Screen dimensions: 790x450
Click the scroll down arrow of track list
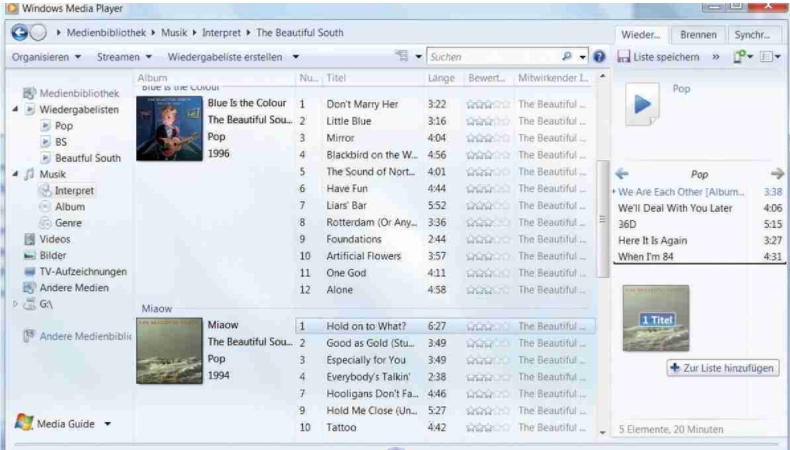click(603, 432)
